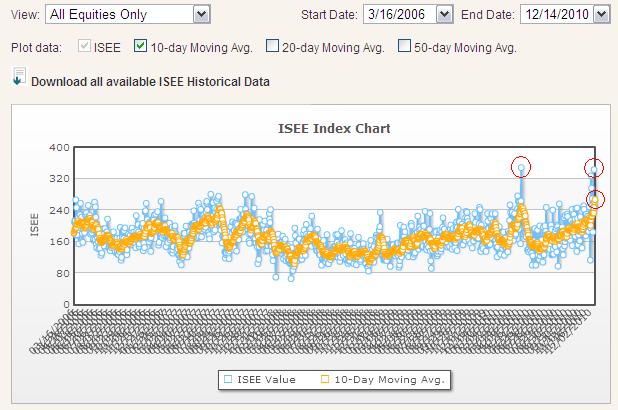The height and width of the screenshot is (410, 618).
Task: Click the left red-circled spike on chart
Action: coord(521,166)
